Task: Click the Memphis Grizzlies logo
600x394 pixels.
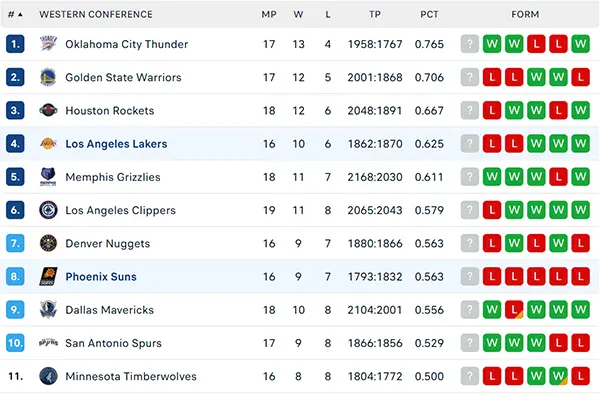Action: click(49, 177)
